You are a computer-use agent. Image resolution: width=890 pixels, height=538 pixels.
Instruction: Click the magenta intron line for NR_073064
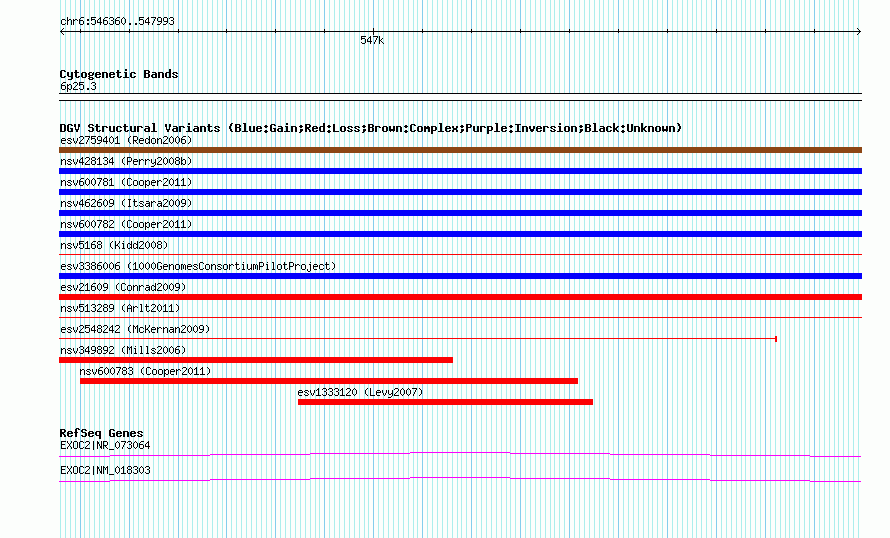[460, 454]
